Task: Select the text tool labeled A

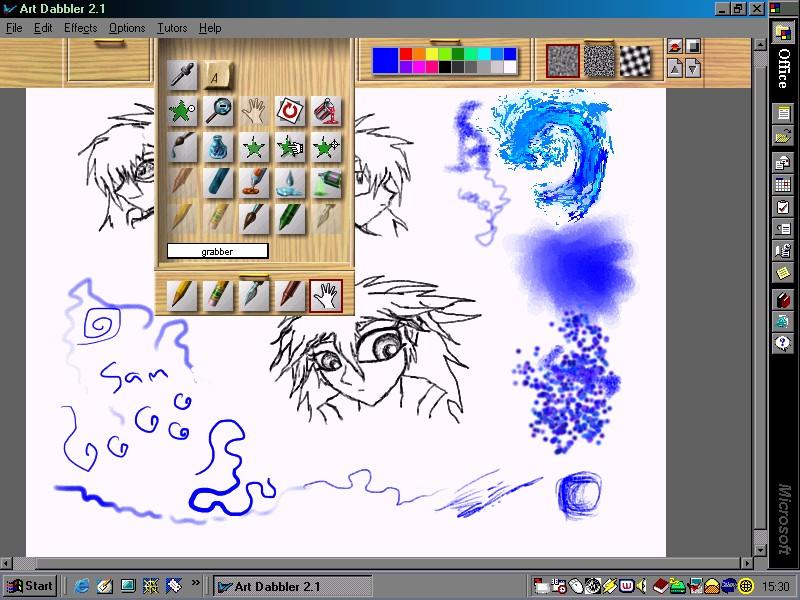Action: tap(218, 75)
